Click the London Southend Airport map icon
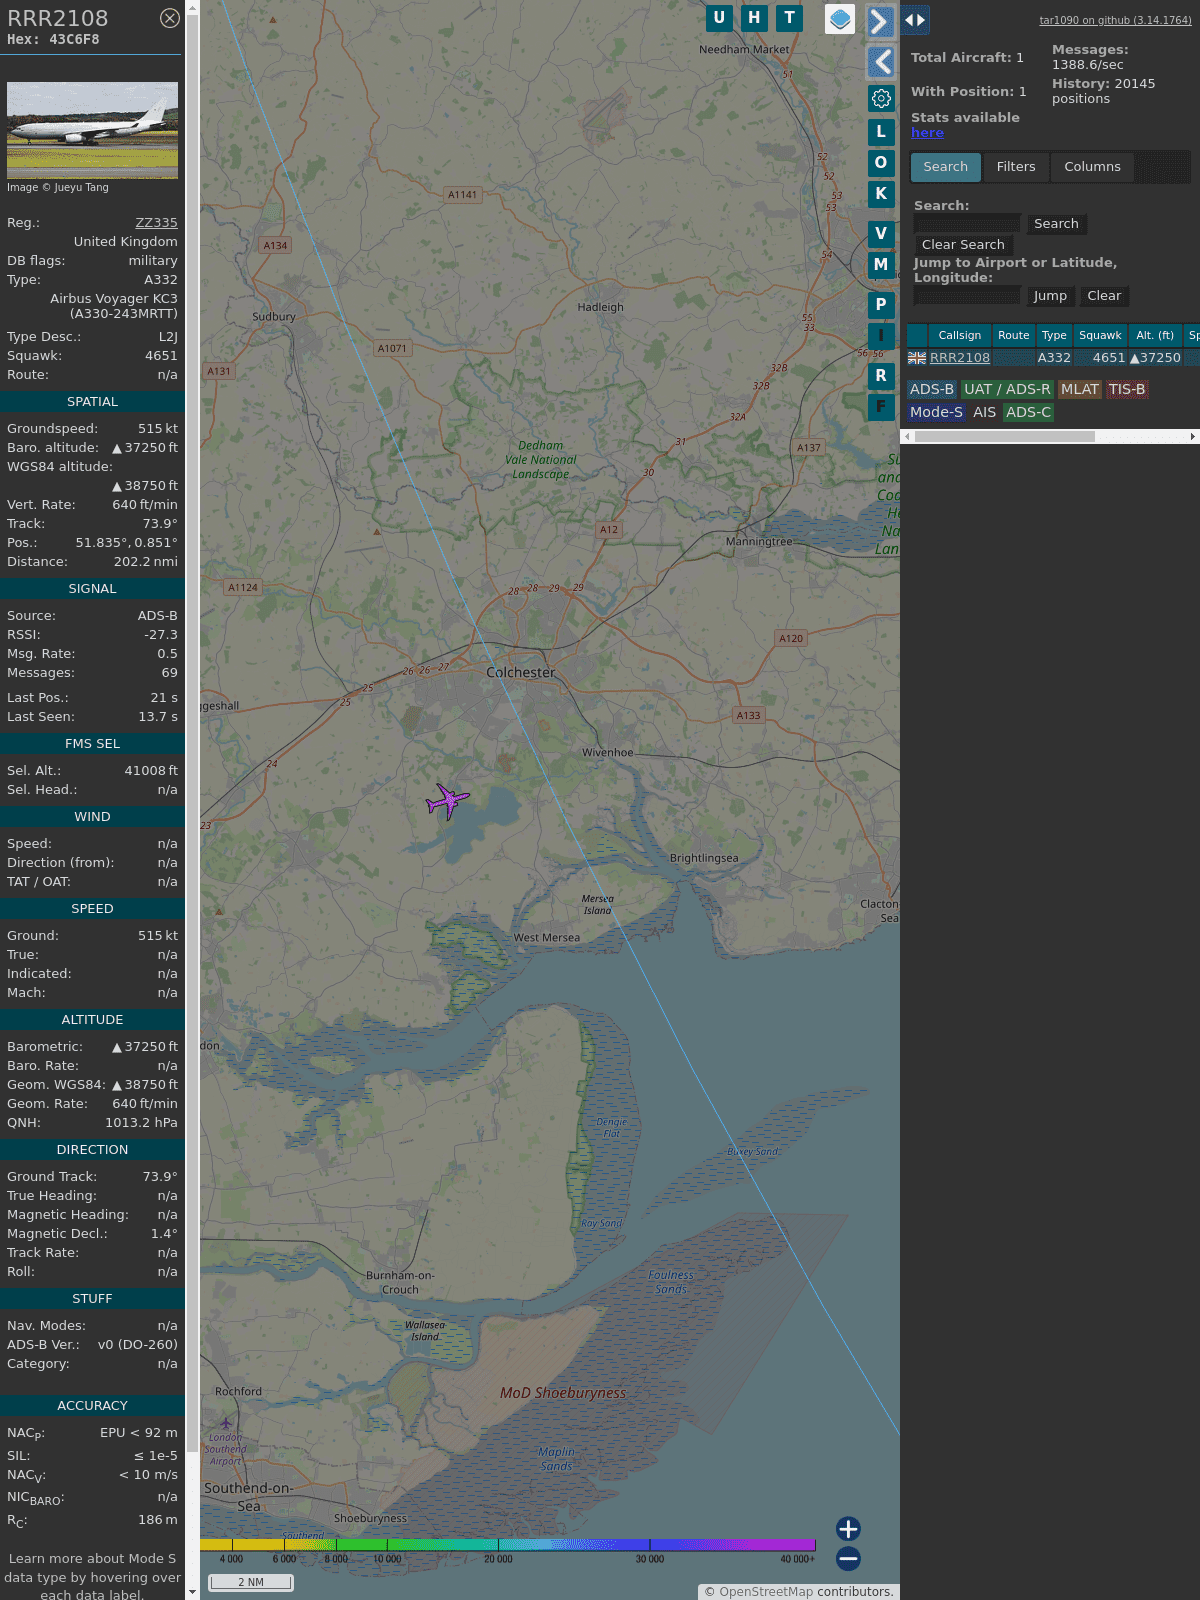This screenshot has height=1600, width=1200. pyautogui.click(x=226, y=1423)
